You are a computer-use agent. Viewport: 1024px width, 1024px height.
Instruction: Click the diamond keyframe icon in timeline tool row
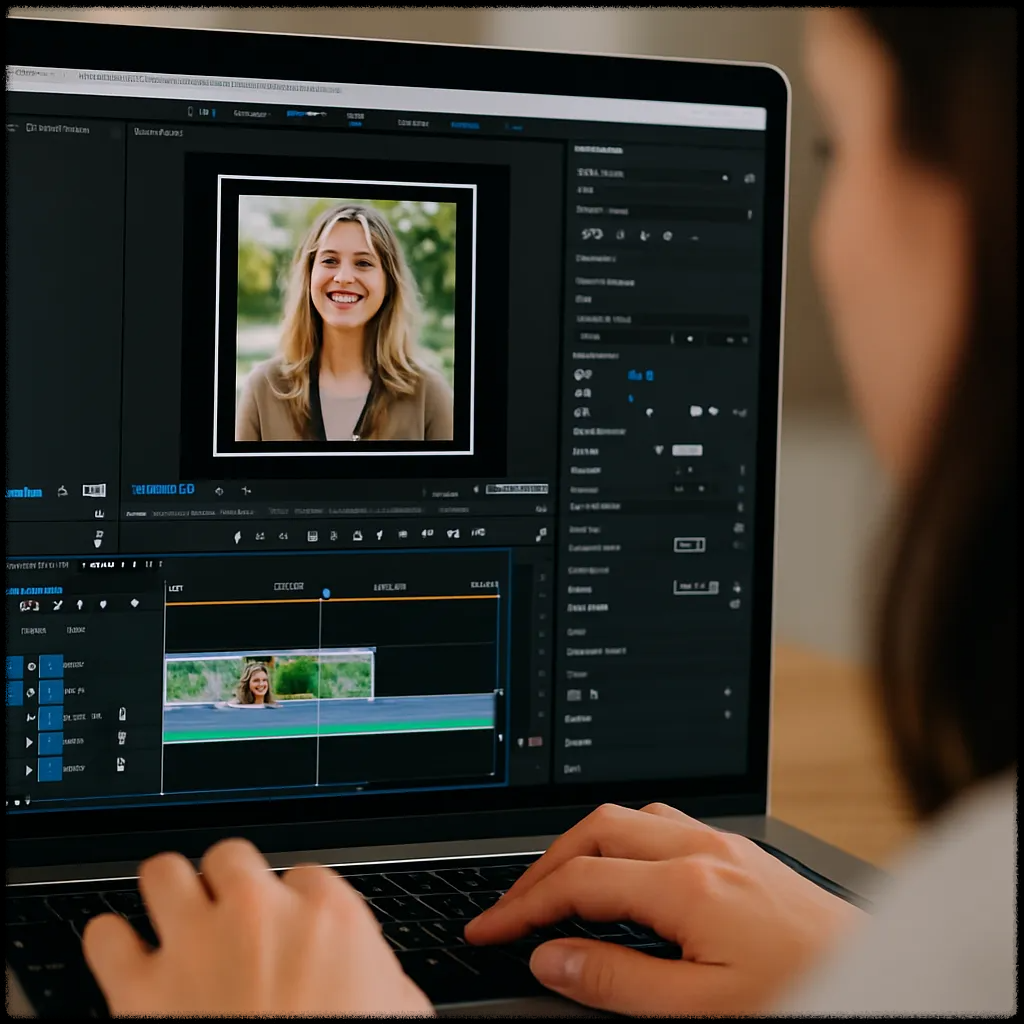click(135, 603)
